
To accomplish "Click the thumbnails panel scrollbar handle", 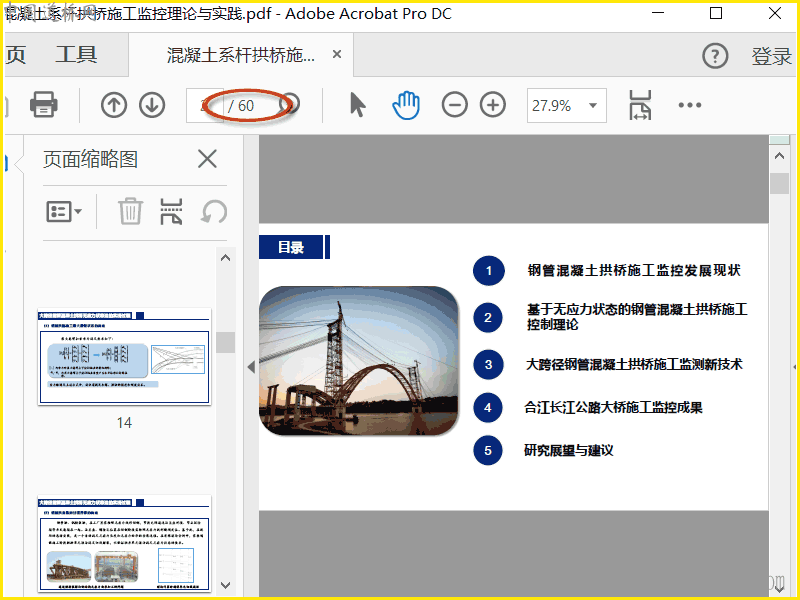I will point(226,342).
